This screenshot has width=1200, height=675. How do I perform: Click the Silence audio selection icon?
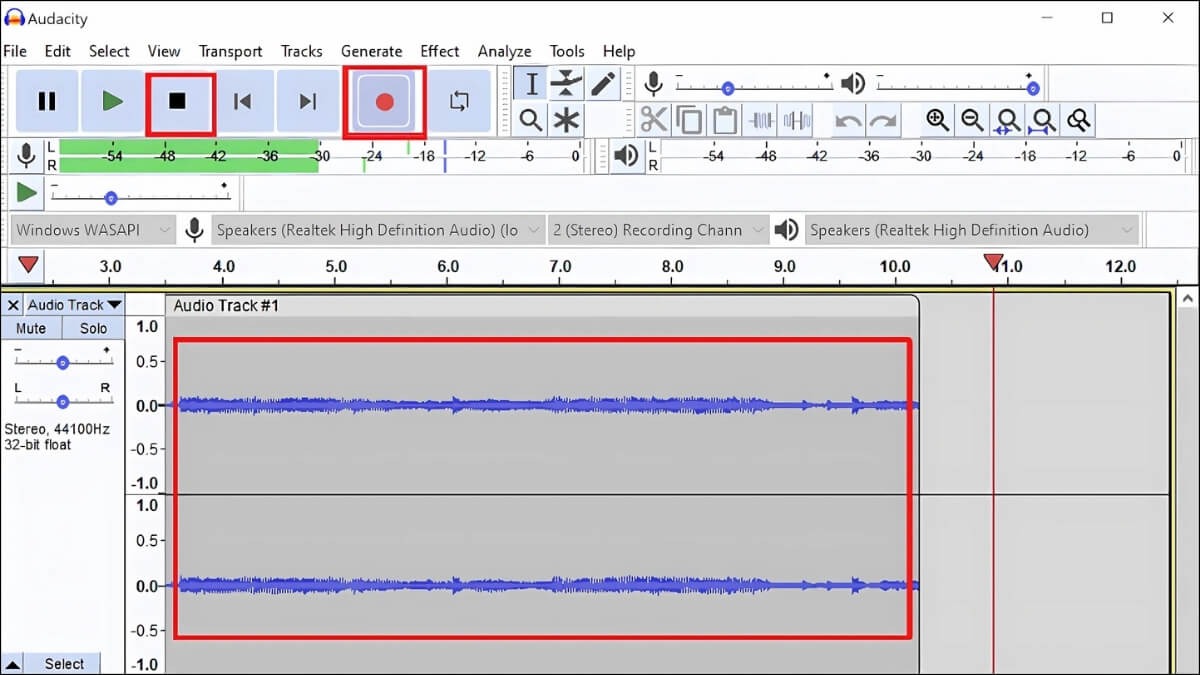797,121
